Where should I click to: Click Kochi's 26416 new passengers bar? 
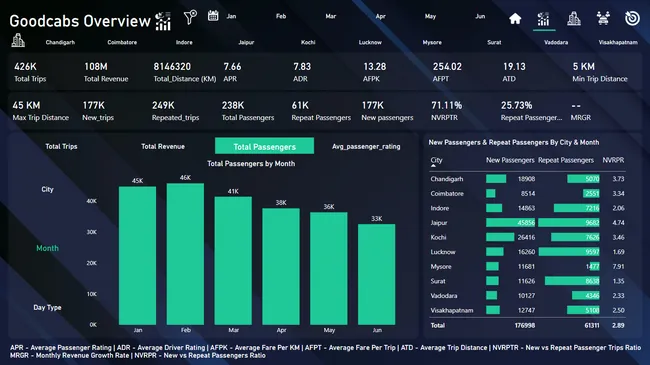click(x=500, y=237)
